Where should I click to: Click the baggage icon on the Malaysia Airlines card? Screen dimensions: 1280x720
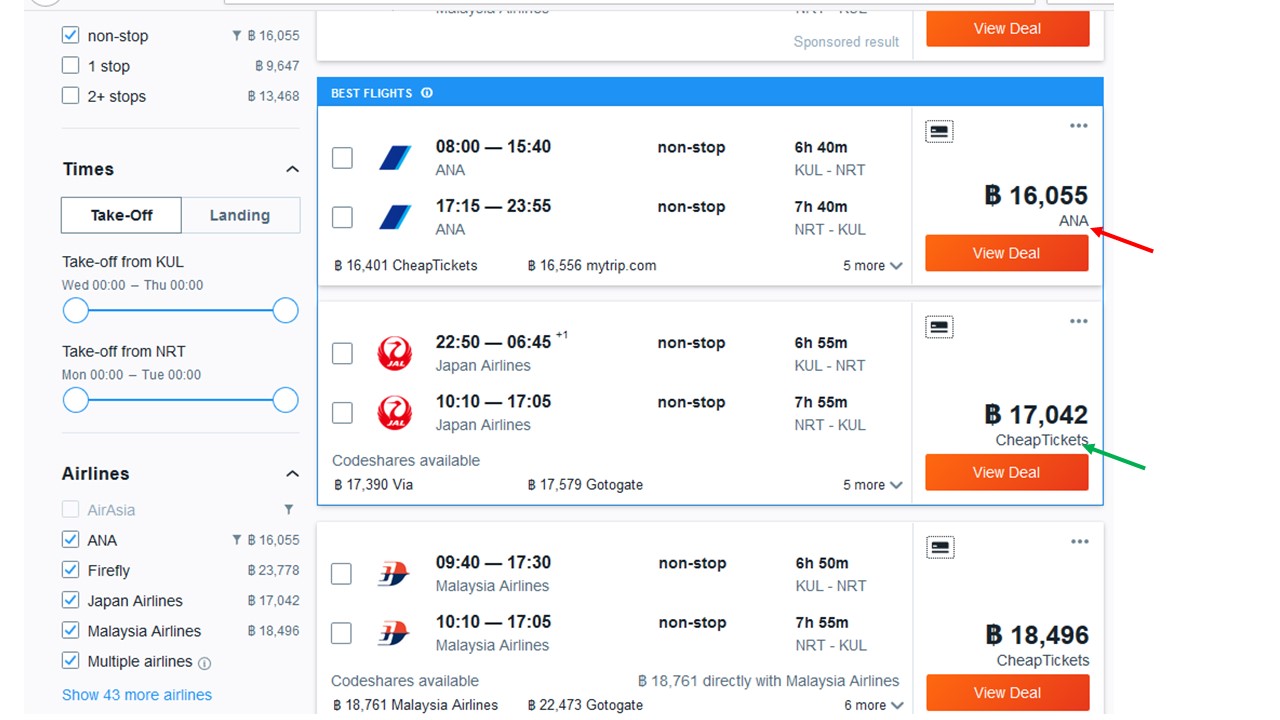click(x=940, y=547)
